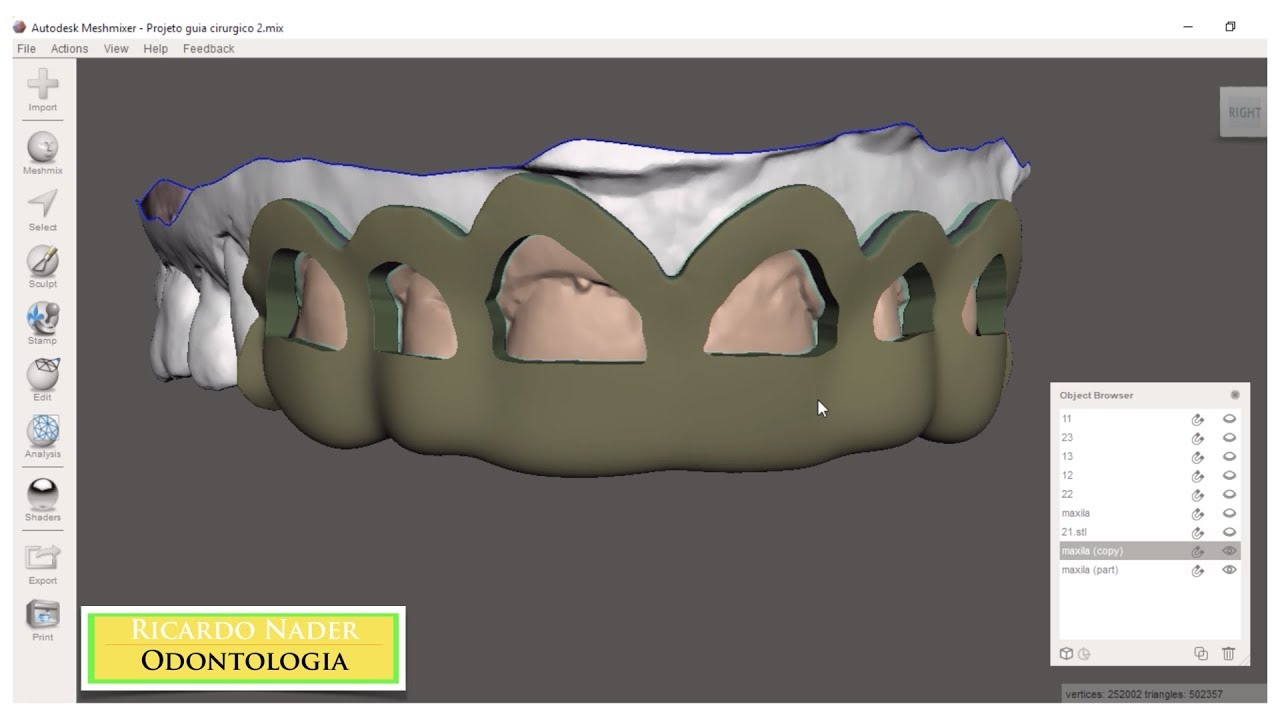Click the magnet snap icon for object 12
Viewport: 1280px width, 720px height.
point(1198,476)
